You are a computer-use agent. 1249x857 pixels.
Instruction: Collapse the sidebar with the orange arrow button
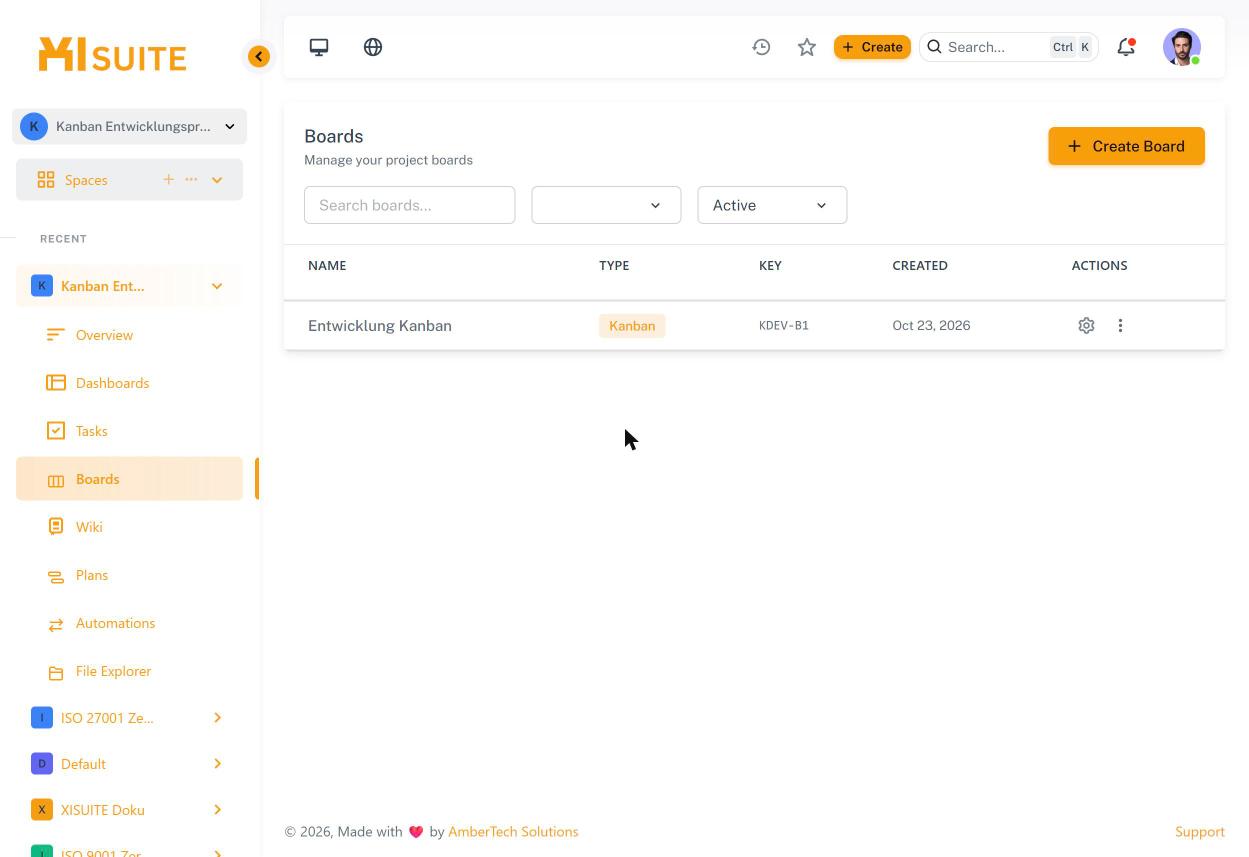(x=259, y=56)
